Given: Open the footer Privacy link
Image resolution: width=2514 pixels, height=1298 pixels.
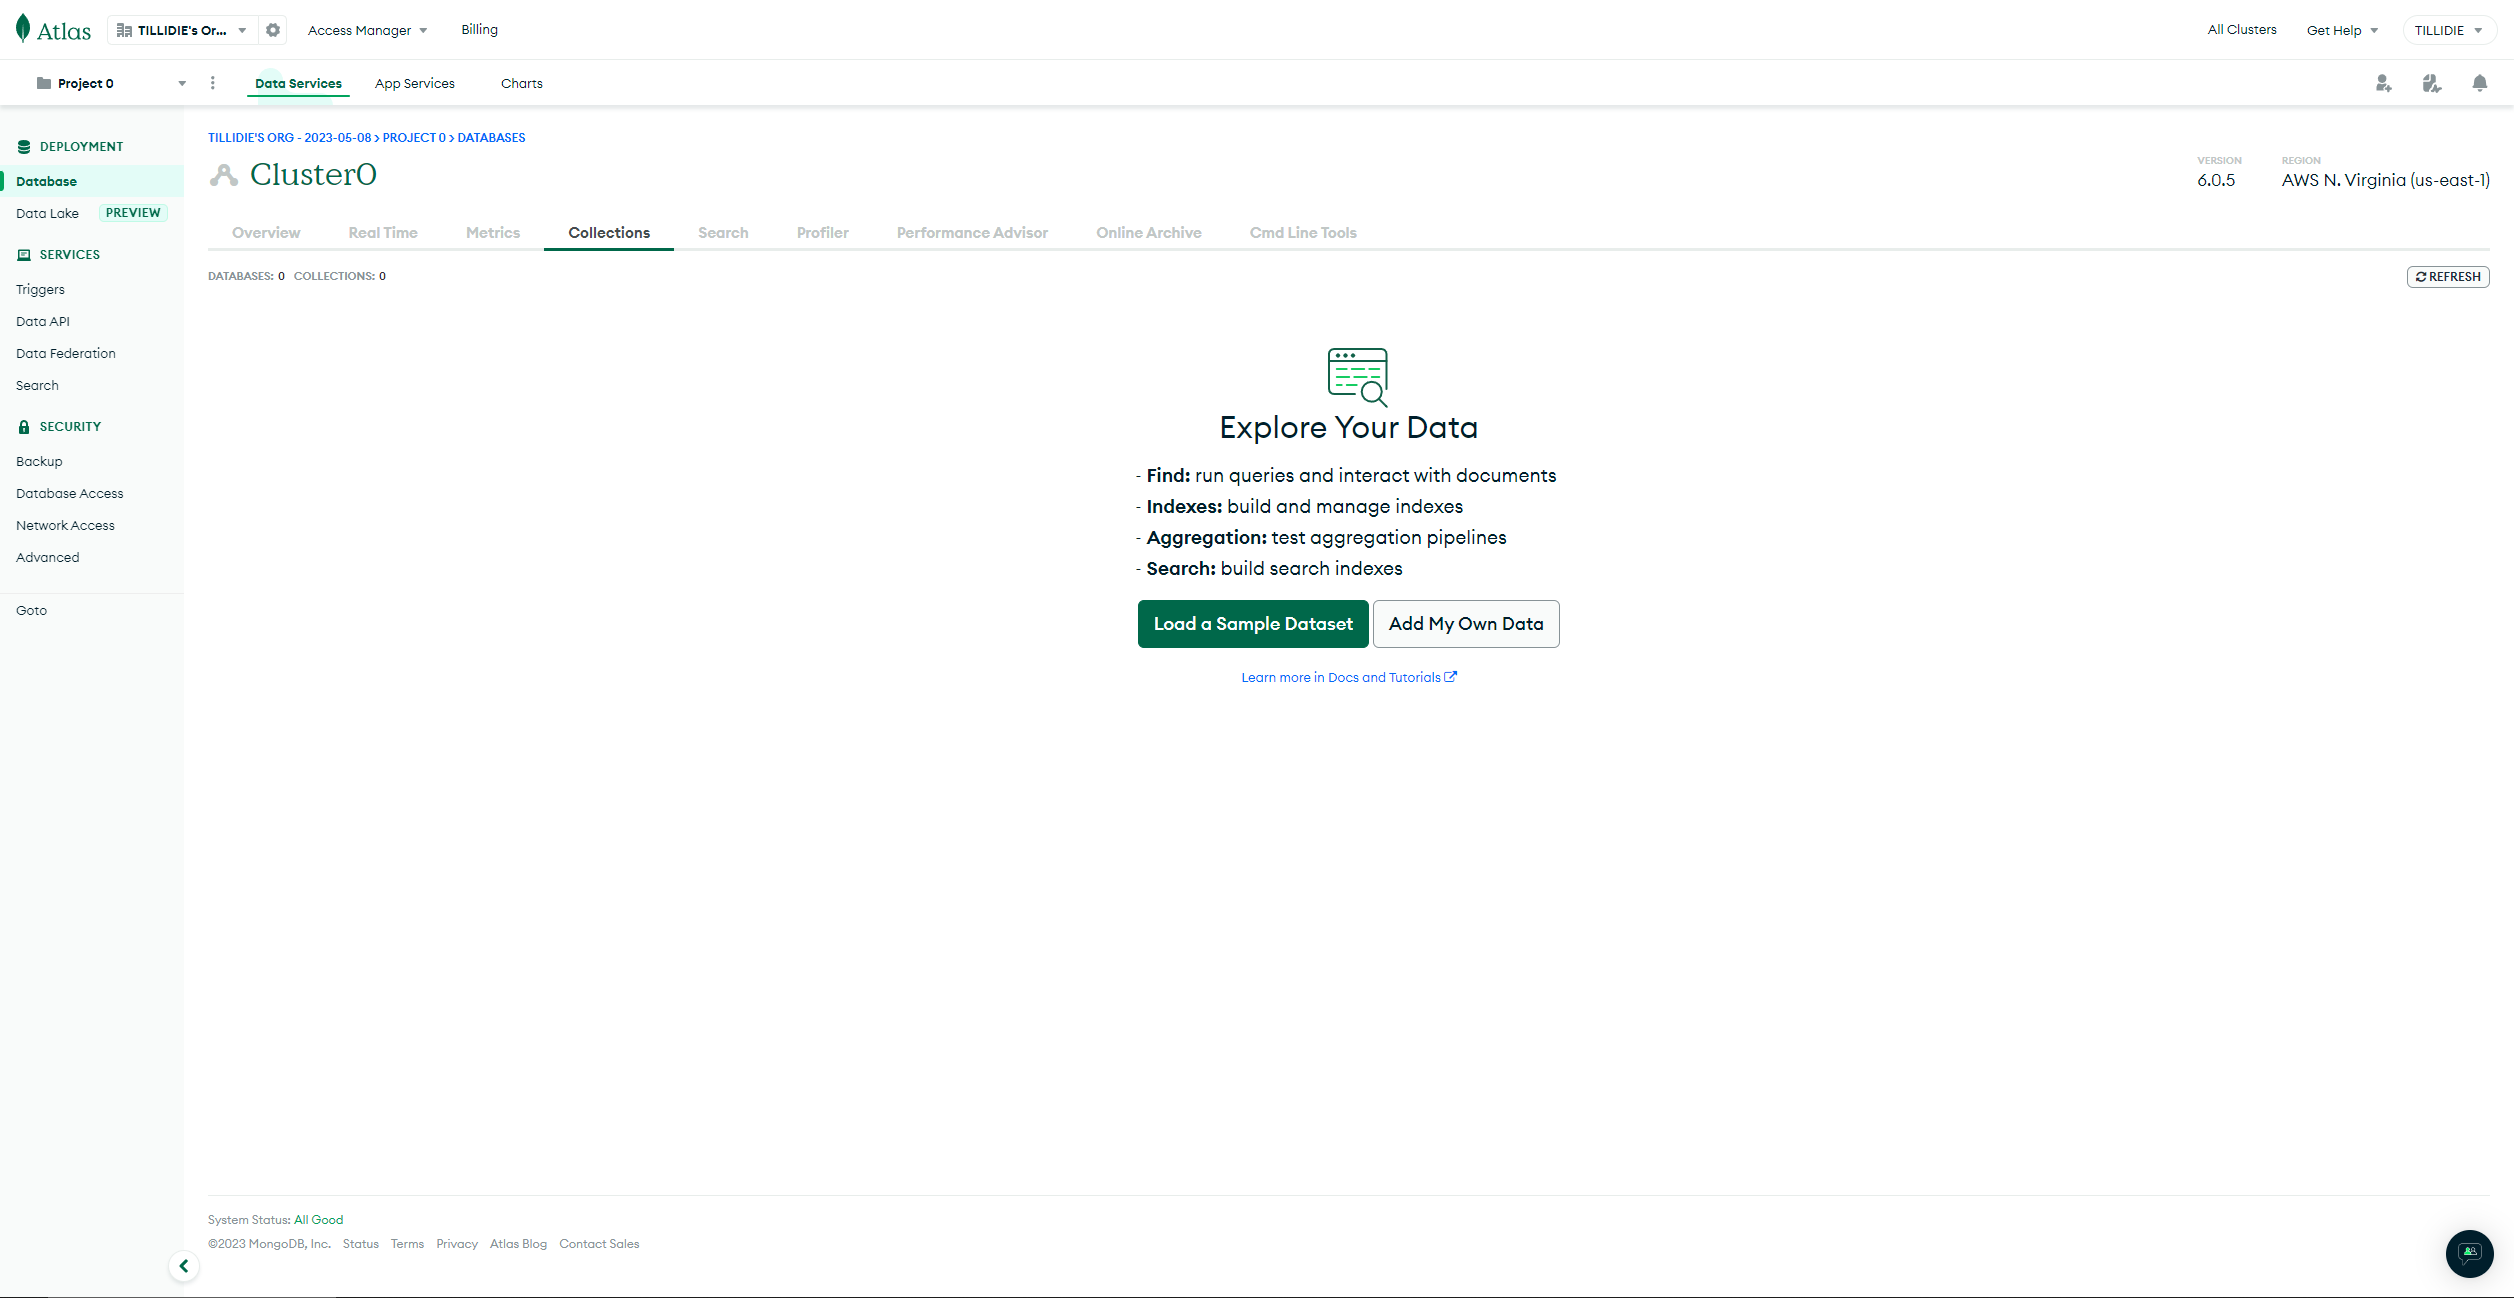Looking at the screenshot, I should [457, 1243].
